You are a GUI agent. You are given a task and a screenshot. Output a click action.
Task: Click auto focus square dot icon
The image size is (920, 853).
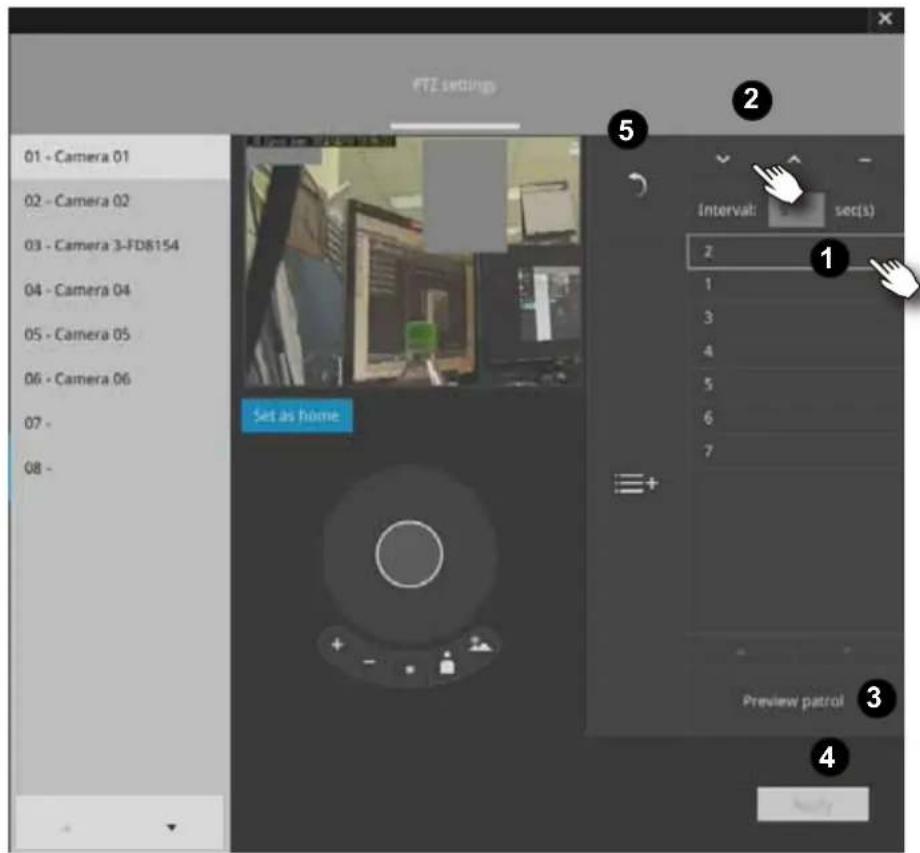tap(410, 669)
